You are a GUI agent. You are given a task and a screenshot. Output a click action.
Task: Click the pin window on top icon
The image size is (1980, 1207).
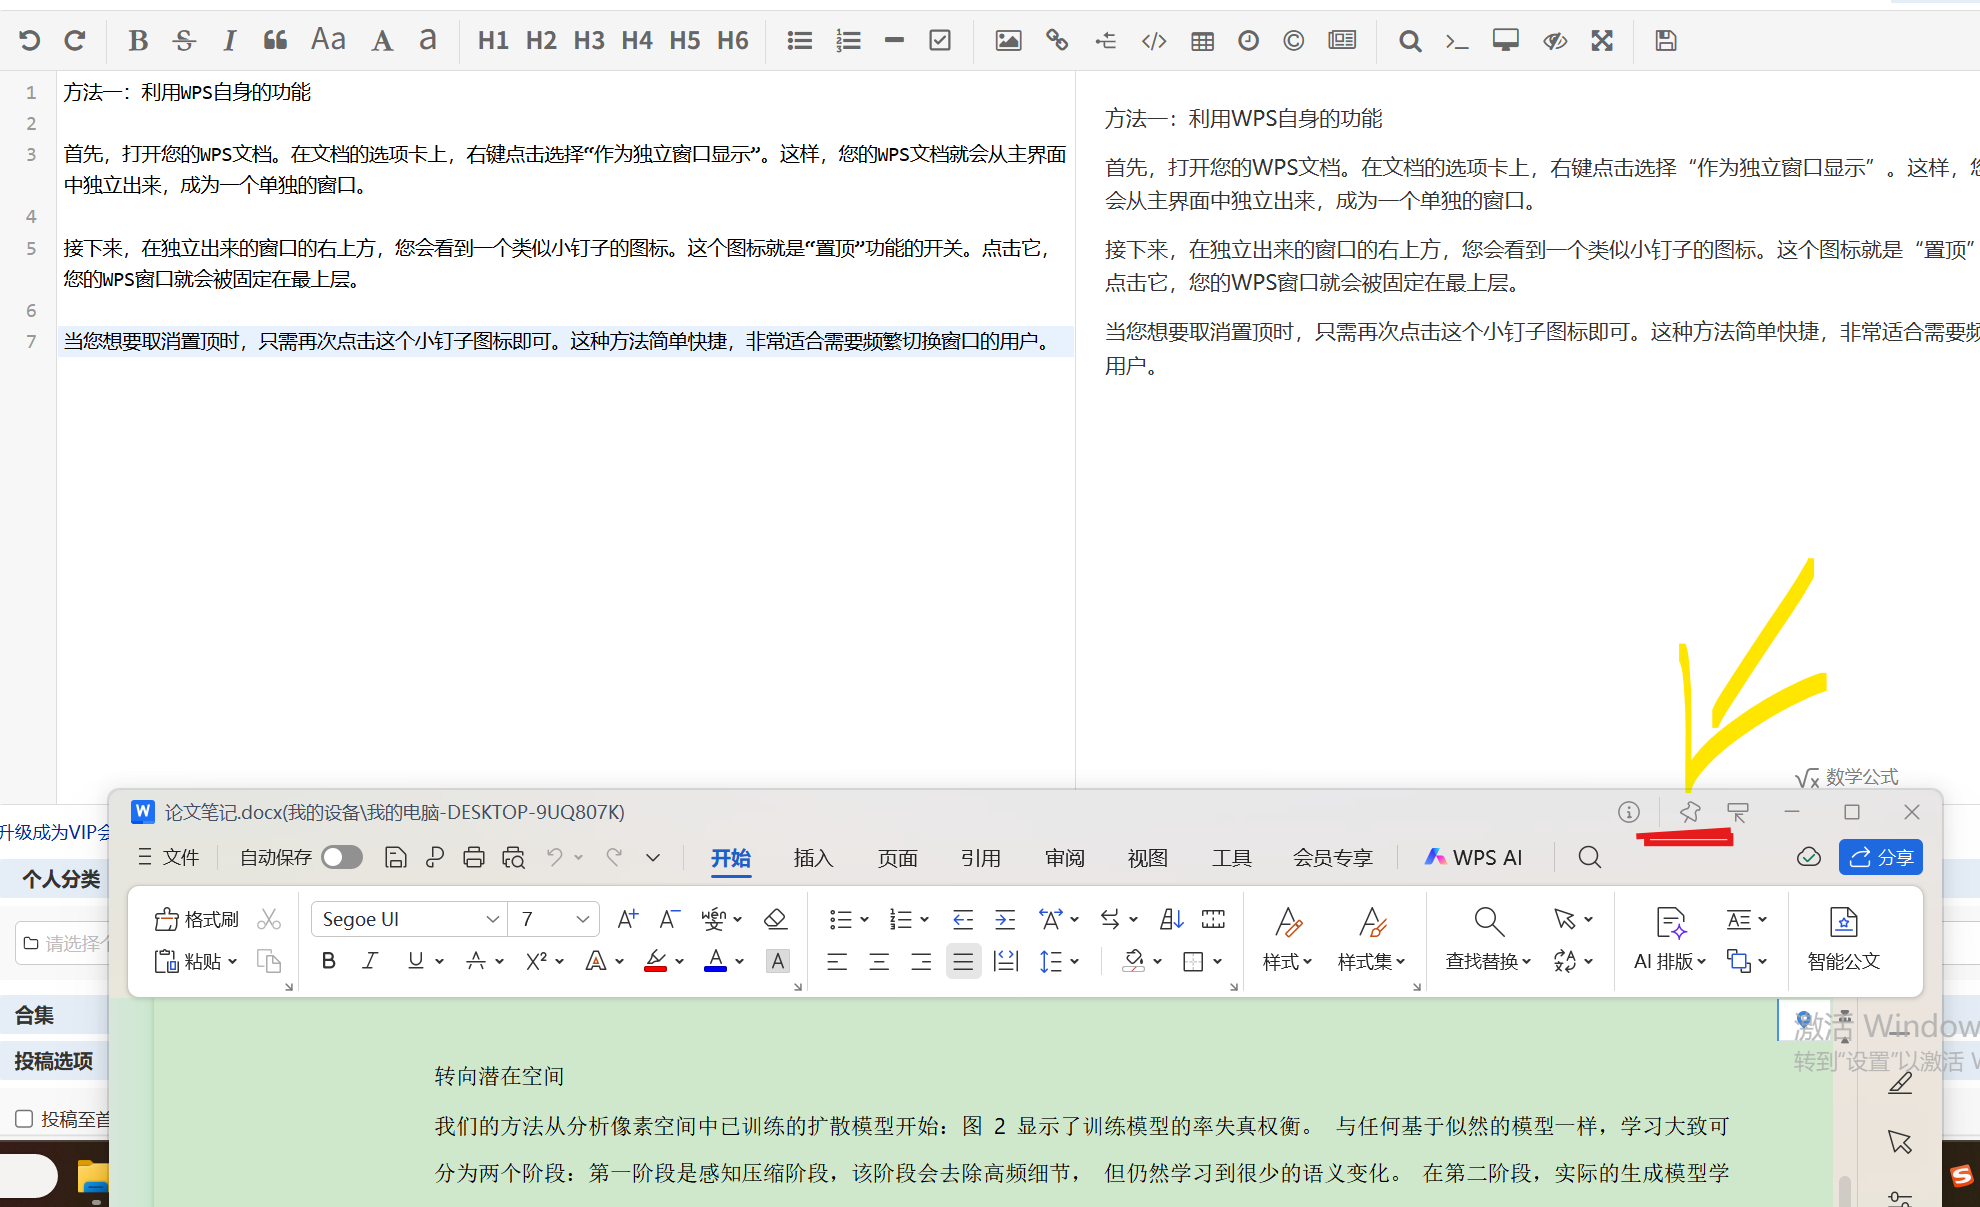[1690, 812]
